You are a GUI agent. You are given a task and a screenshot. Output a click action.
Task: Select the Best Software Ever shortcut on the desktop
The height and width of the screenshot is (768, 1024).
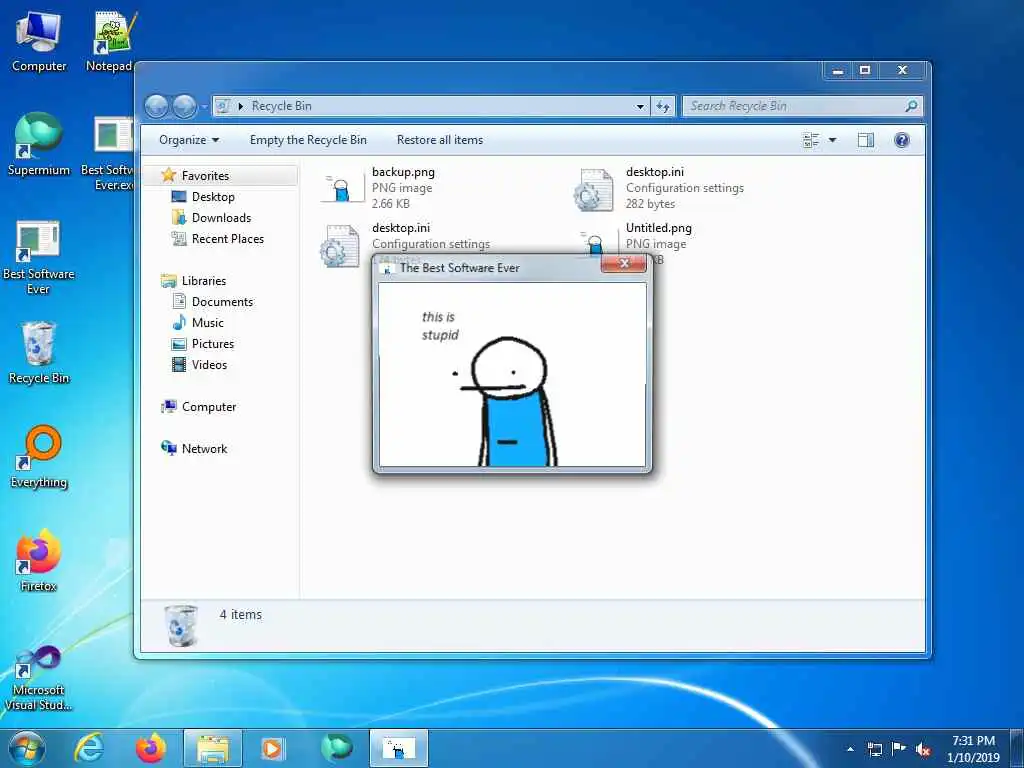pyautogui.click(x=39, y=257)
